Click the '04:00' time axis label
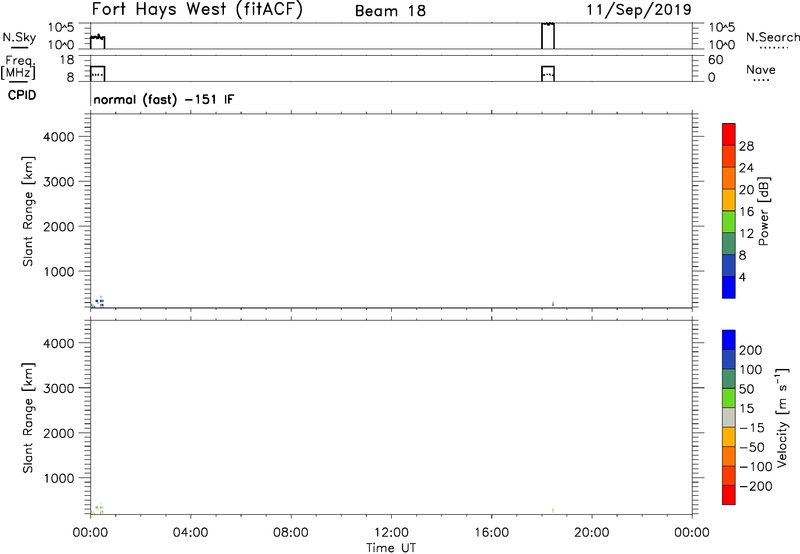 click(190, 533)
